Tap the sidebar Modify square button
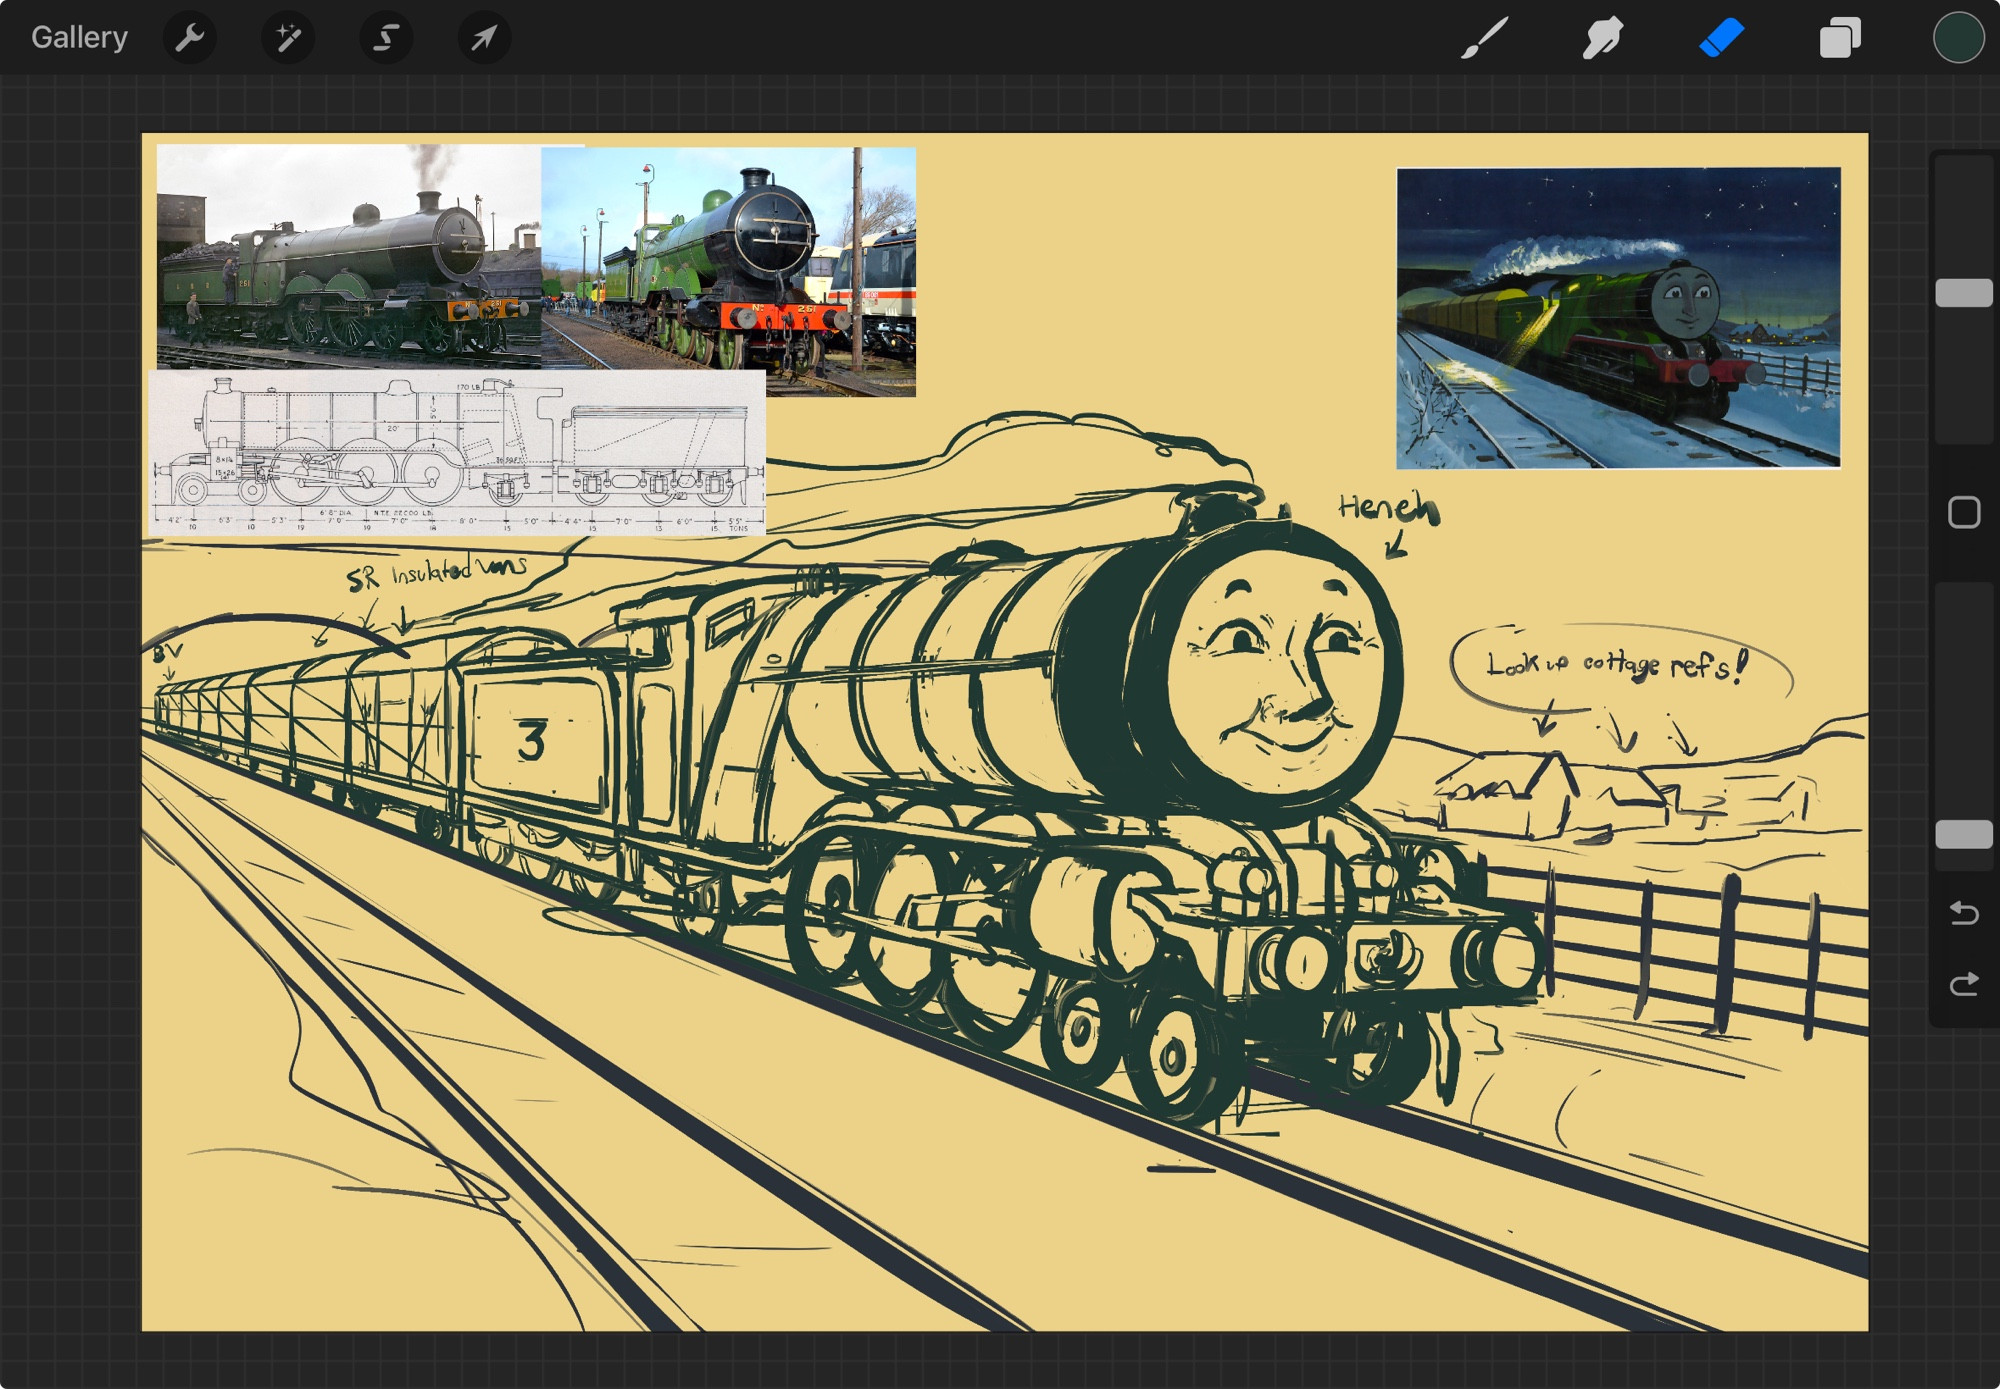The image size is (2000, 1389). pyautogui.click(x=1964, y=512)
